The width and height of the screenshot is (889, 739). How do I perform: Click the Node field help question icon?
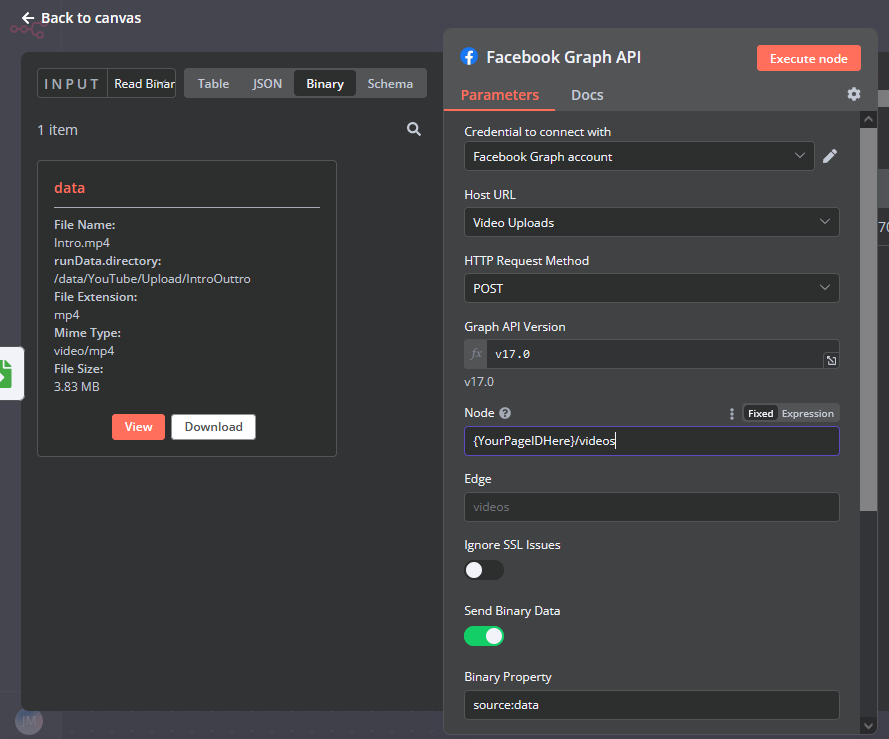(x=505, y=413)
